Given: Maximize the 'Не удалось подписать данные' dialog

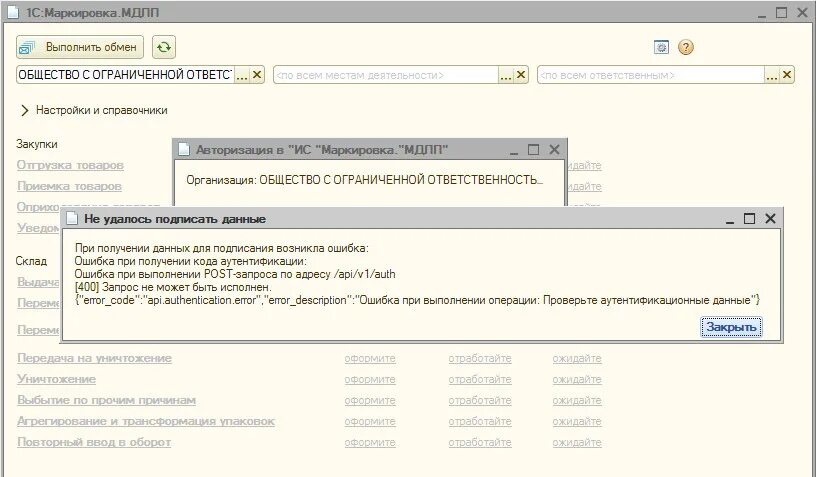Looking at the screenshot, I should pos(749,219).
